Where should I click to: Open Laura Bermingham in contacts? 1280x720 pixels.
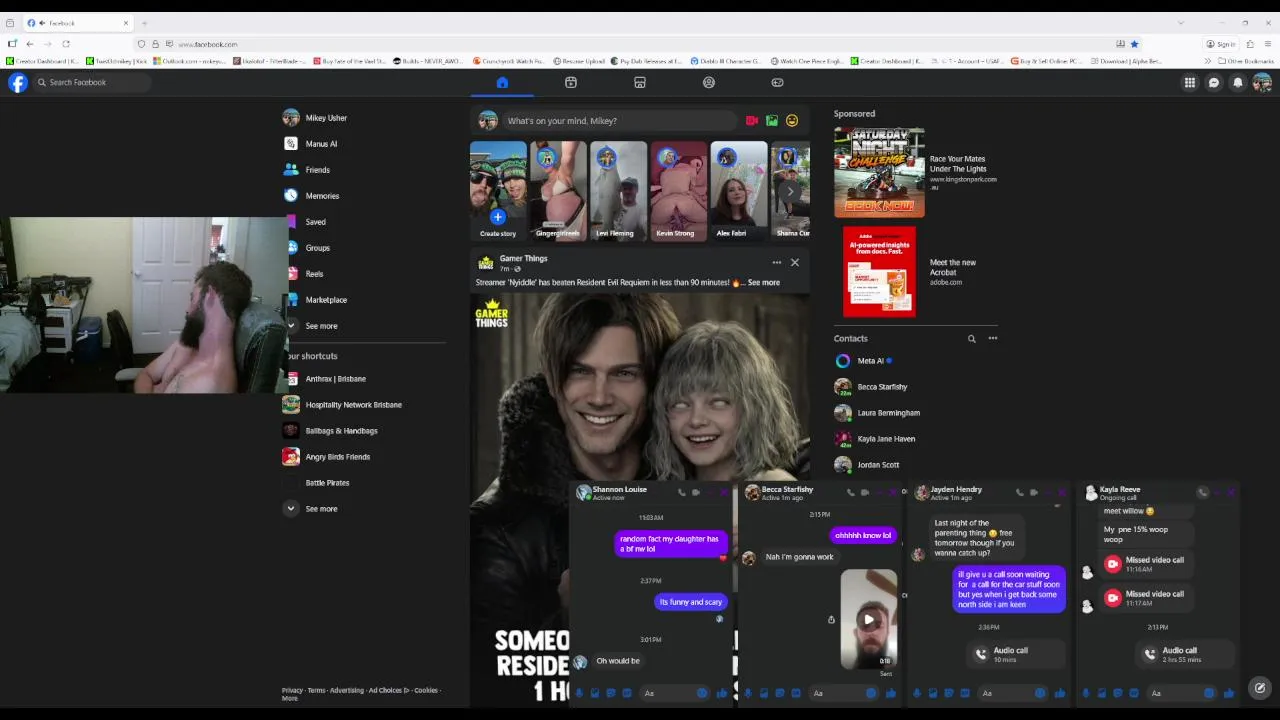click(888, 413)
